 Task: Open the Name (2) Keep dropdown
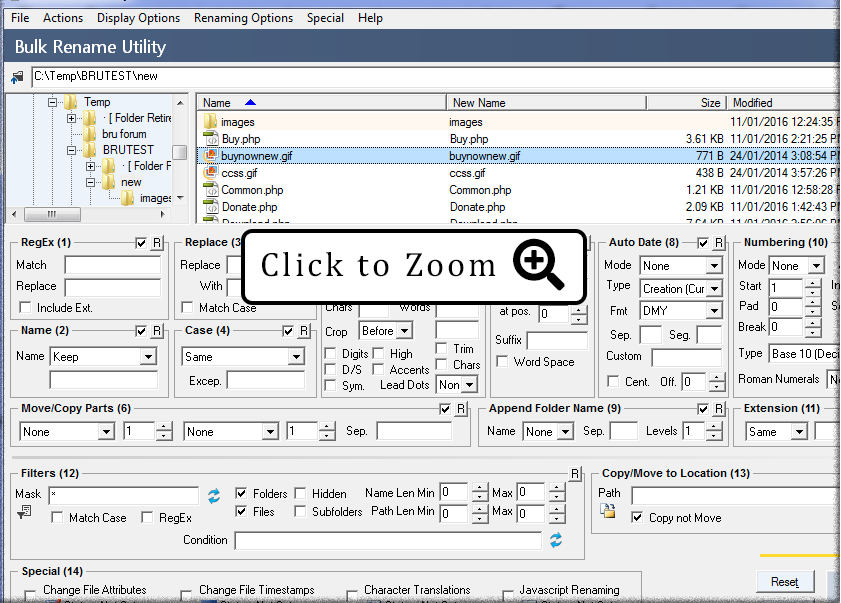(148, 357)
